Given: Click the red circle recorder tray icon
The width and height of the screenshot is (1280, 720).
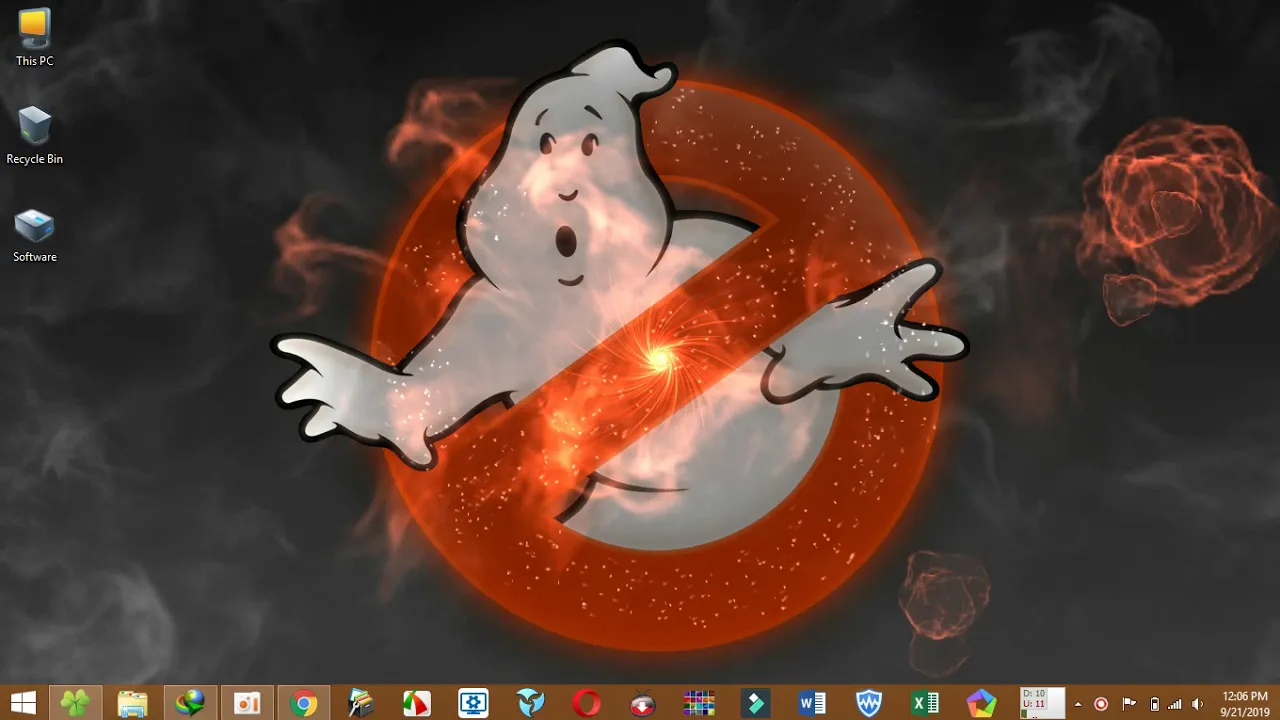Looking at the screenshot, I should coord(1101,704).
